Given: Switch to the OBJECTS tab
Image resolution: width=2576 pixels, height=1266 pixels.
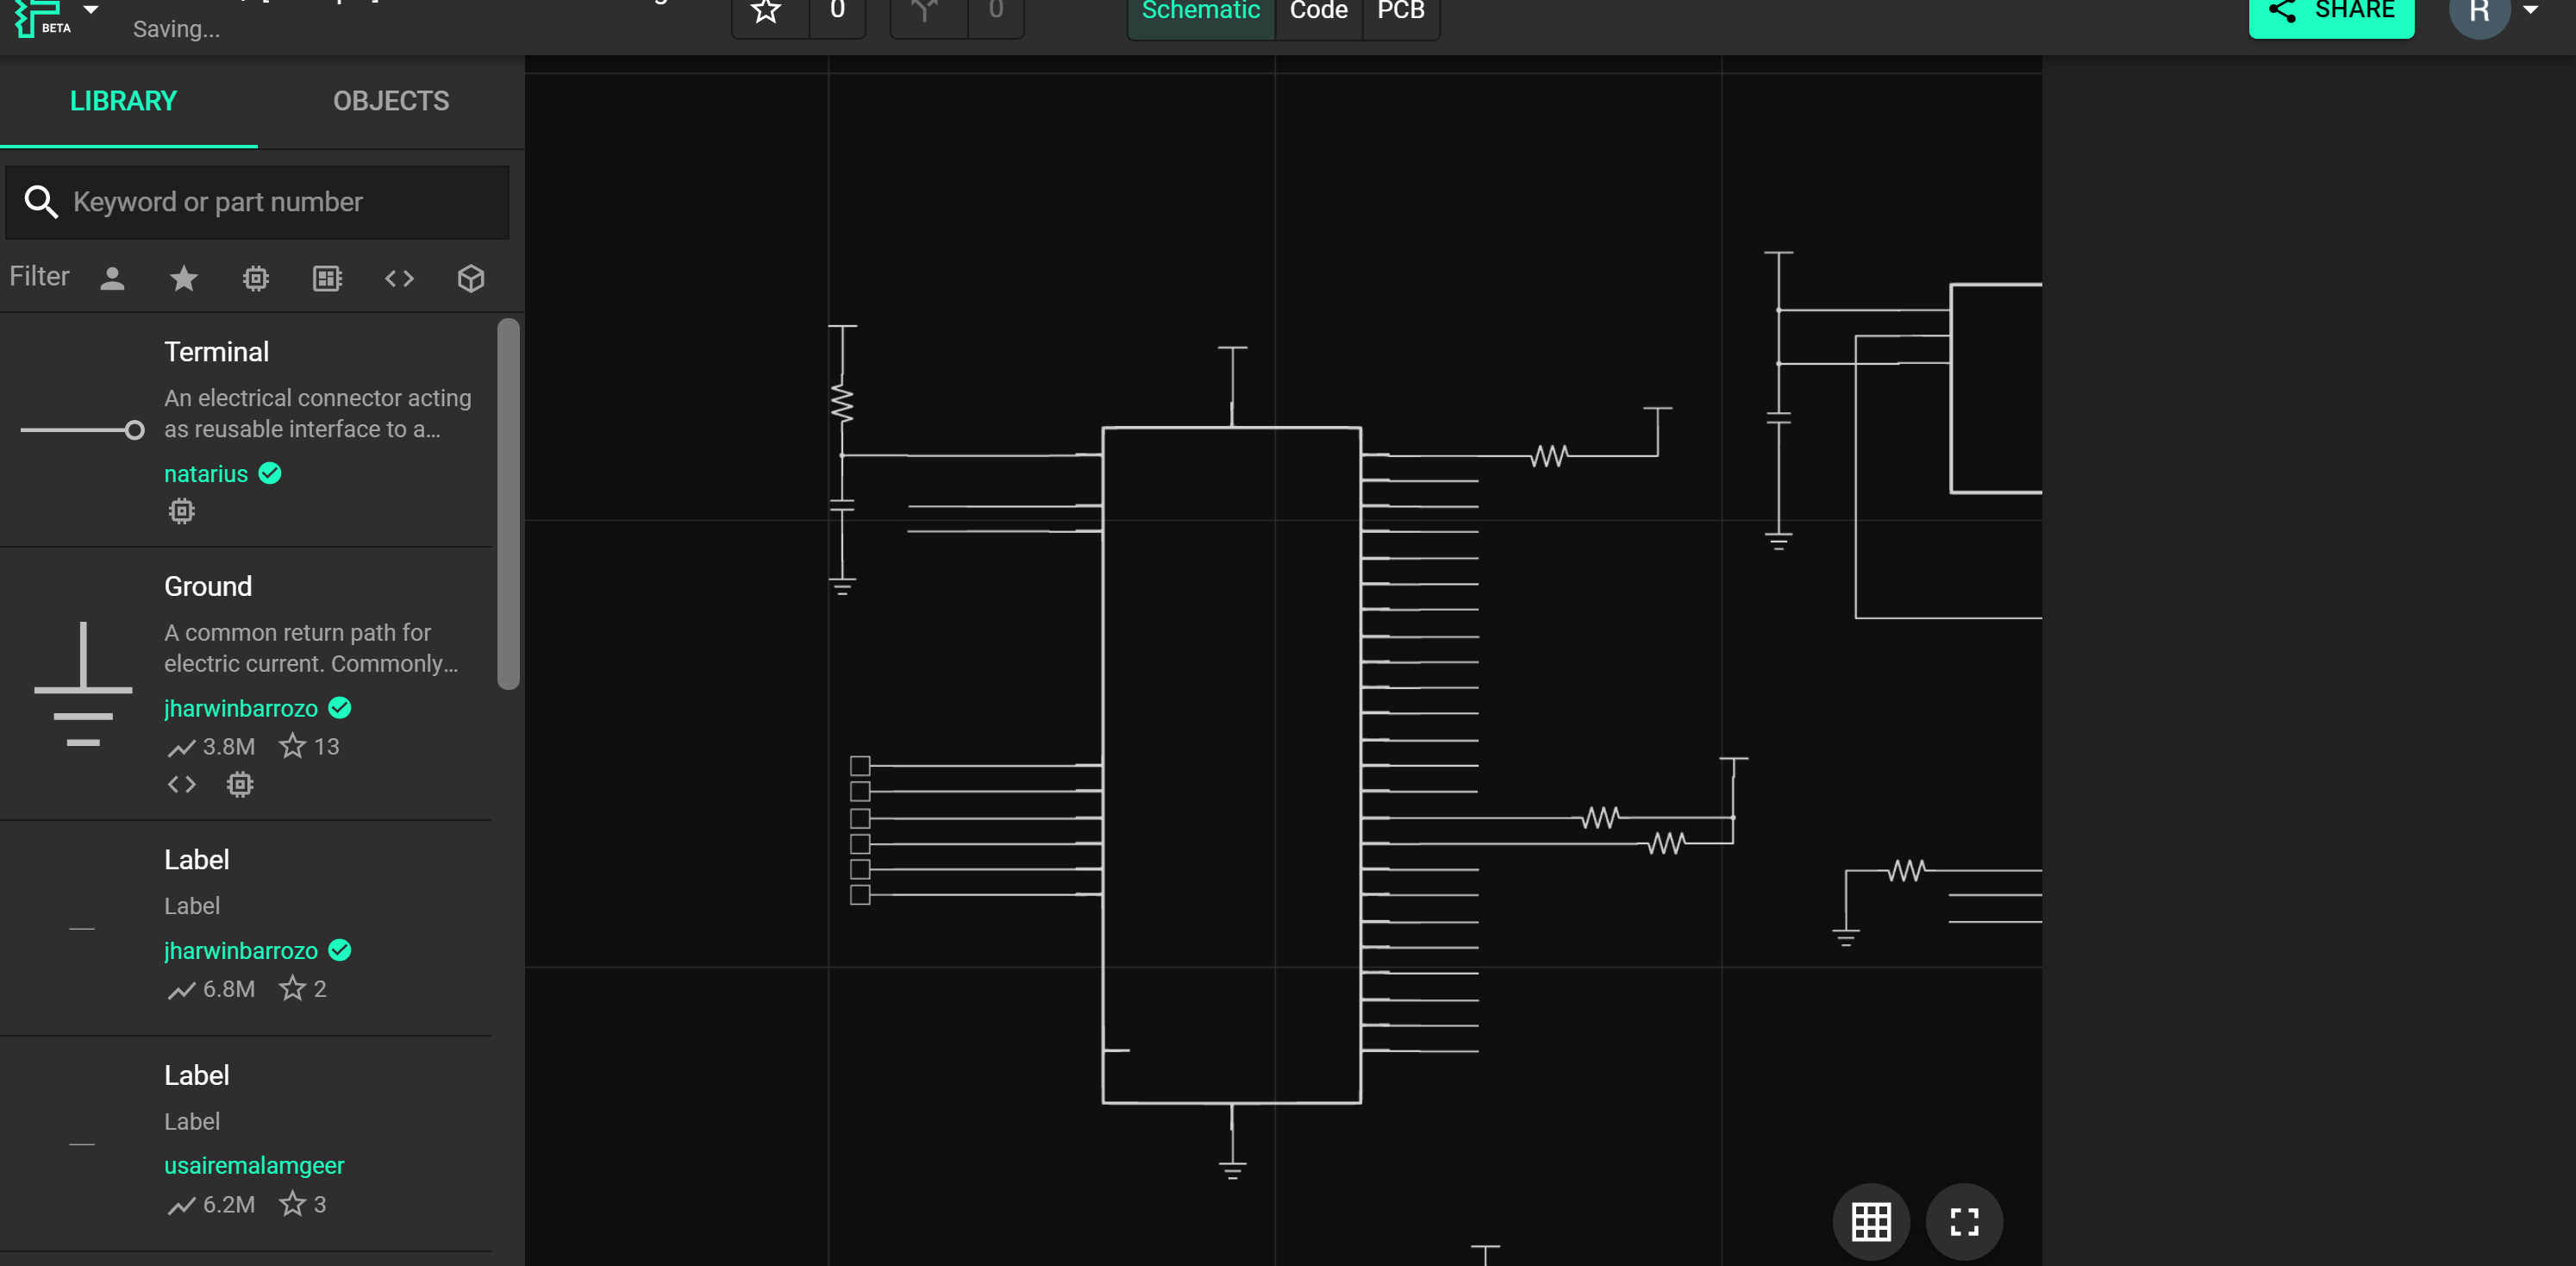Looking at the screenshot, I should click(x=391, y=101).
